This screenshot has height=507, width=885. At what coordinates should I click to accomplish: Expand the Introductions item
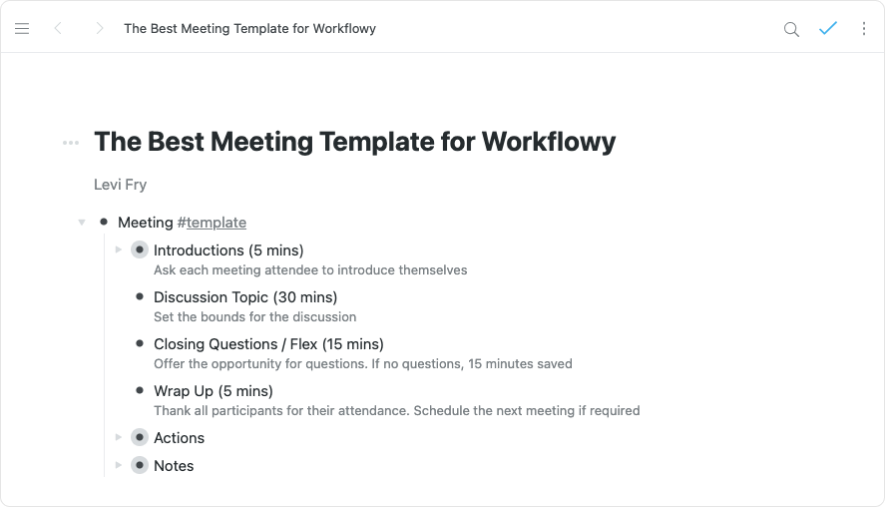[118, 250]
